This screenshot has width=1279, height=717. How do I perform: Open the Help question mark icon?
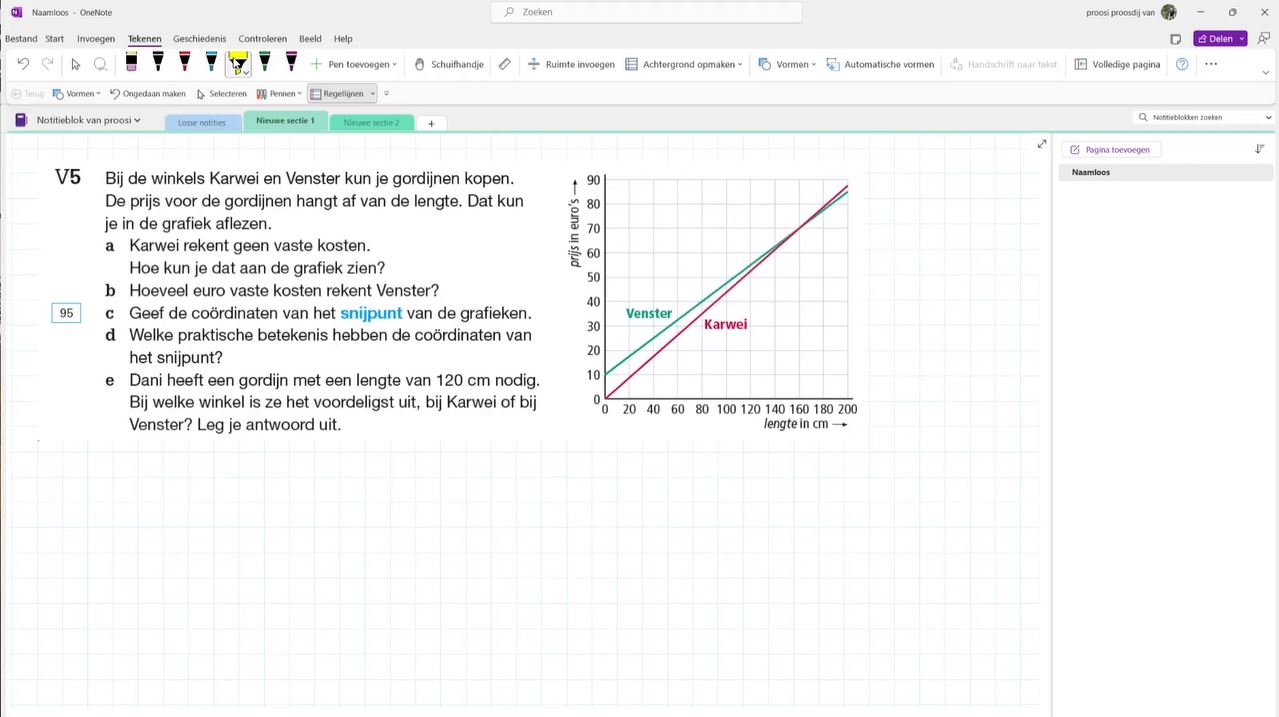pos(1183,64)
